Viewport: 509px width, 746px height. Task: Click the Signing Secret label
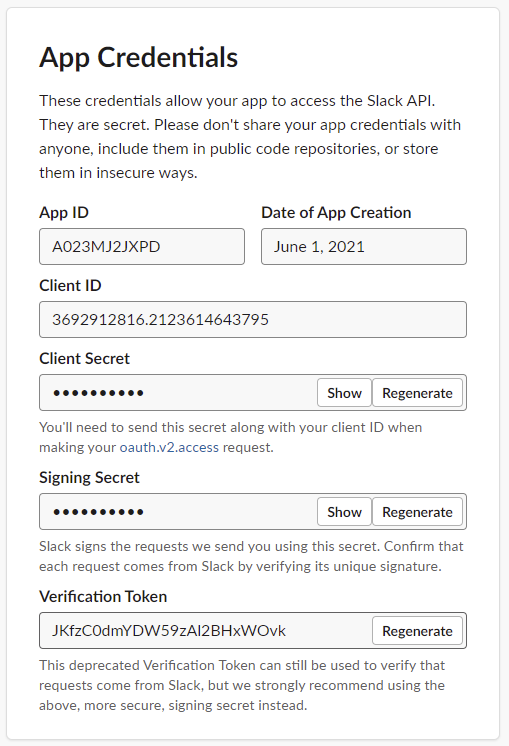[x=89, y=477]
